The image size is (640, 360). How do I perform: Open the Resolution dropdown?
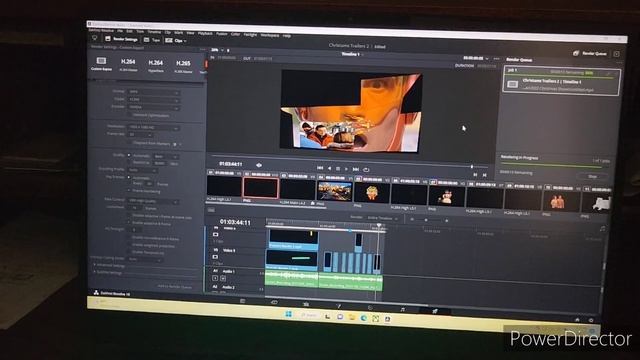[153, 127]
